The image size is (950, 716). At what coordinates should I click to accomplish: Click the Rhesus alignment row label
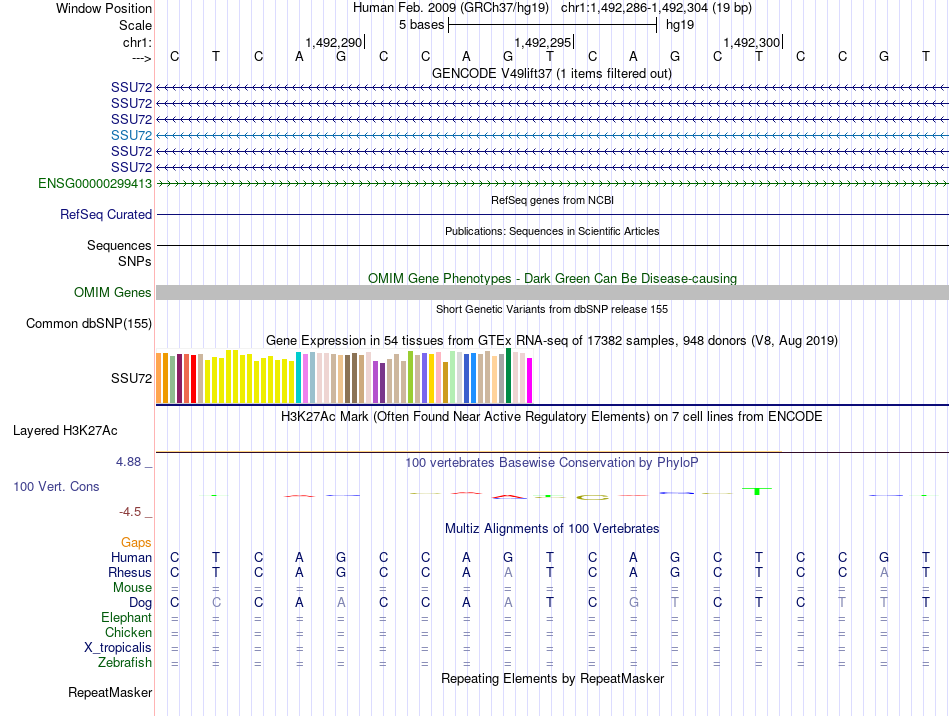(130, 572)
